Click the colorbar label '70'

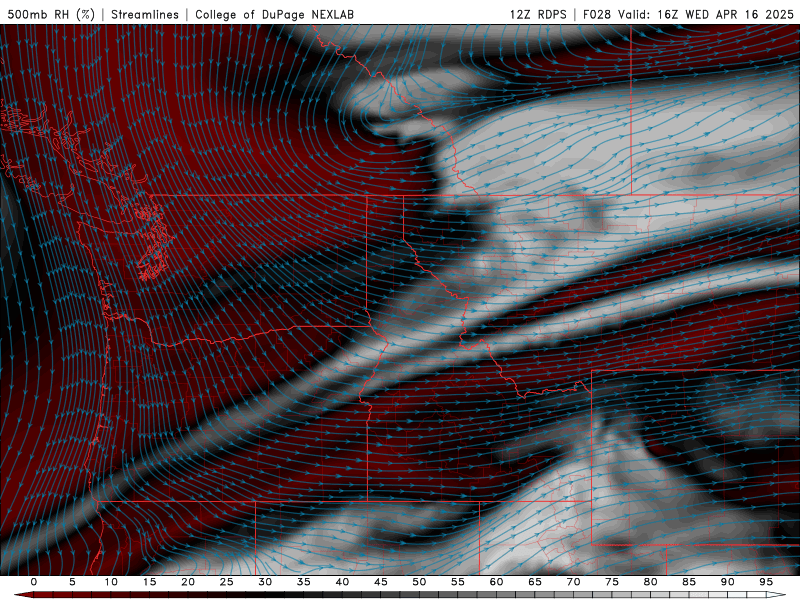point(573,582)
